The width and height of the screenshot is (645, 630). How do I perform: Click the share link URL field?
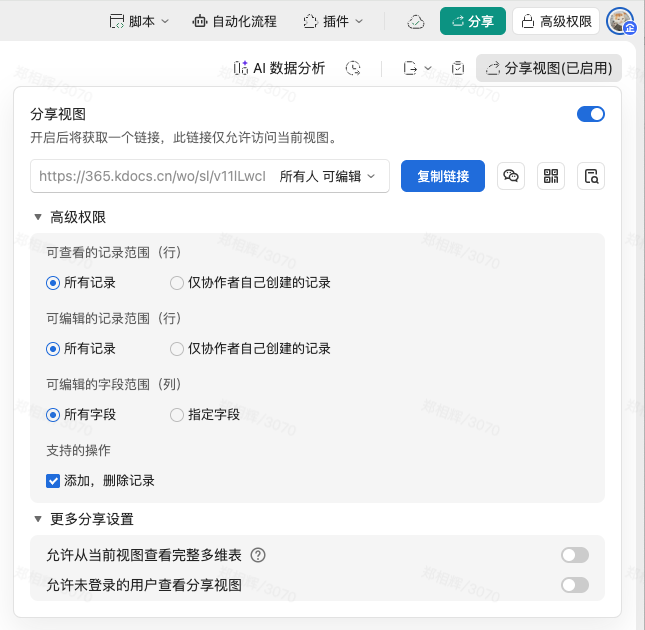tap(152, 176)
